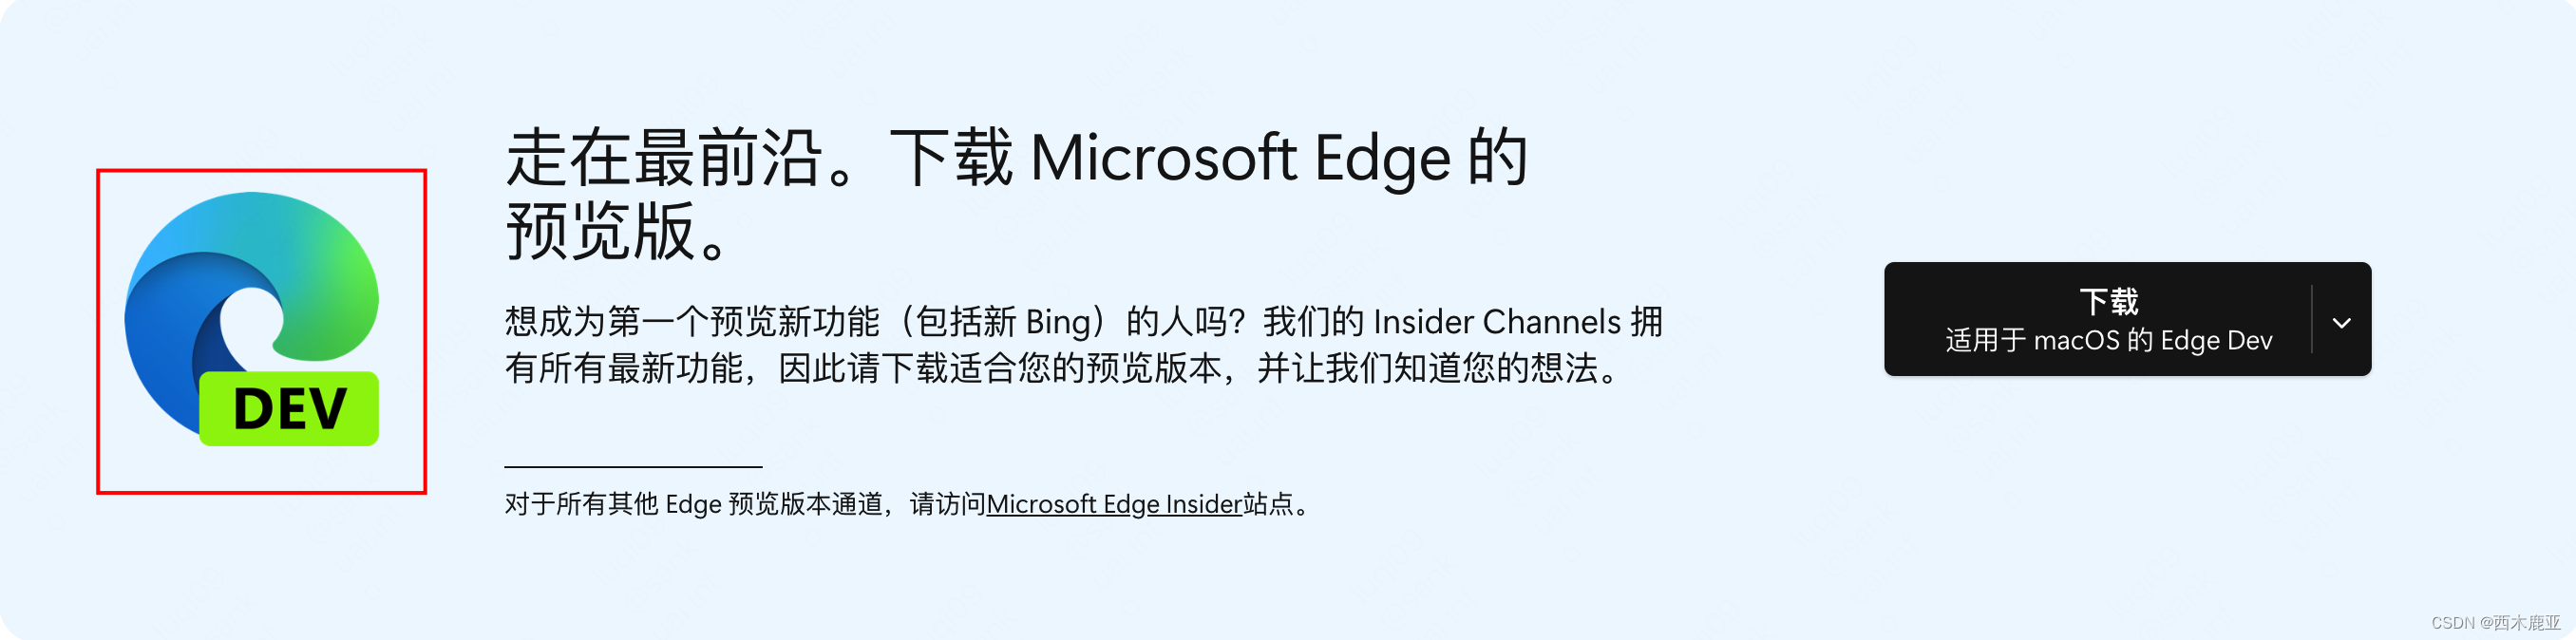Image resolution: width=2576 pixels, height=640 pixels.
Task: Click the red outline around the logo
Action: (262, 171)
